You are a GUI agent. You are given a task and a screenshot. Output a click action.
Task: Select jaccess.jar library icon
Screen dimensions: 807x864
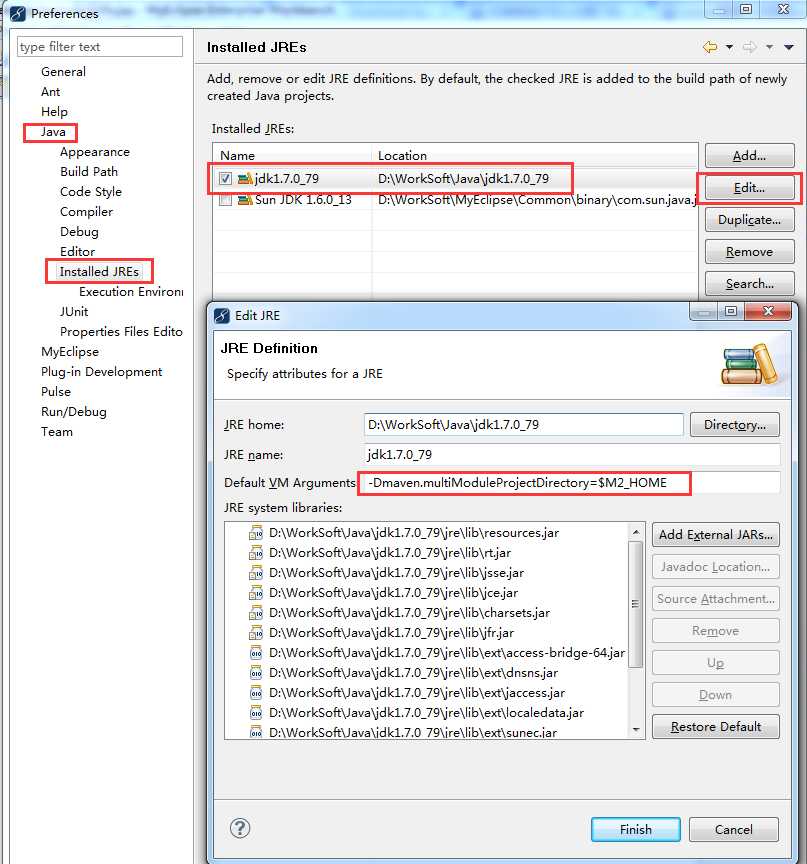256,693
